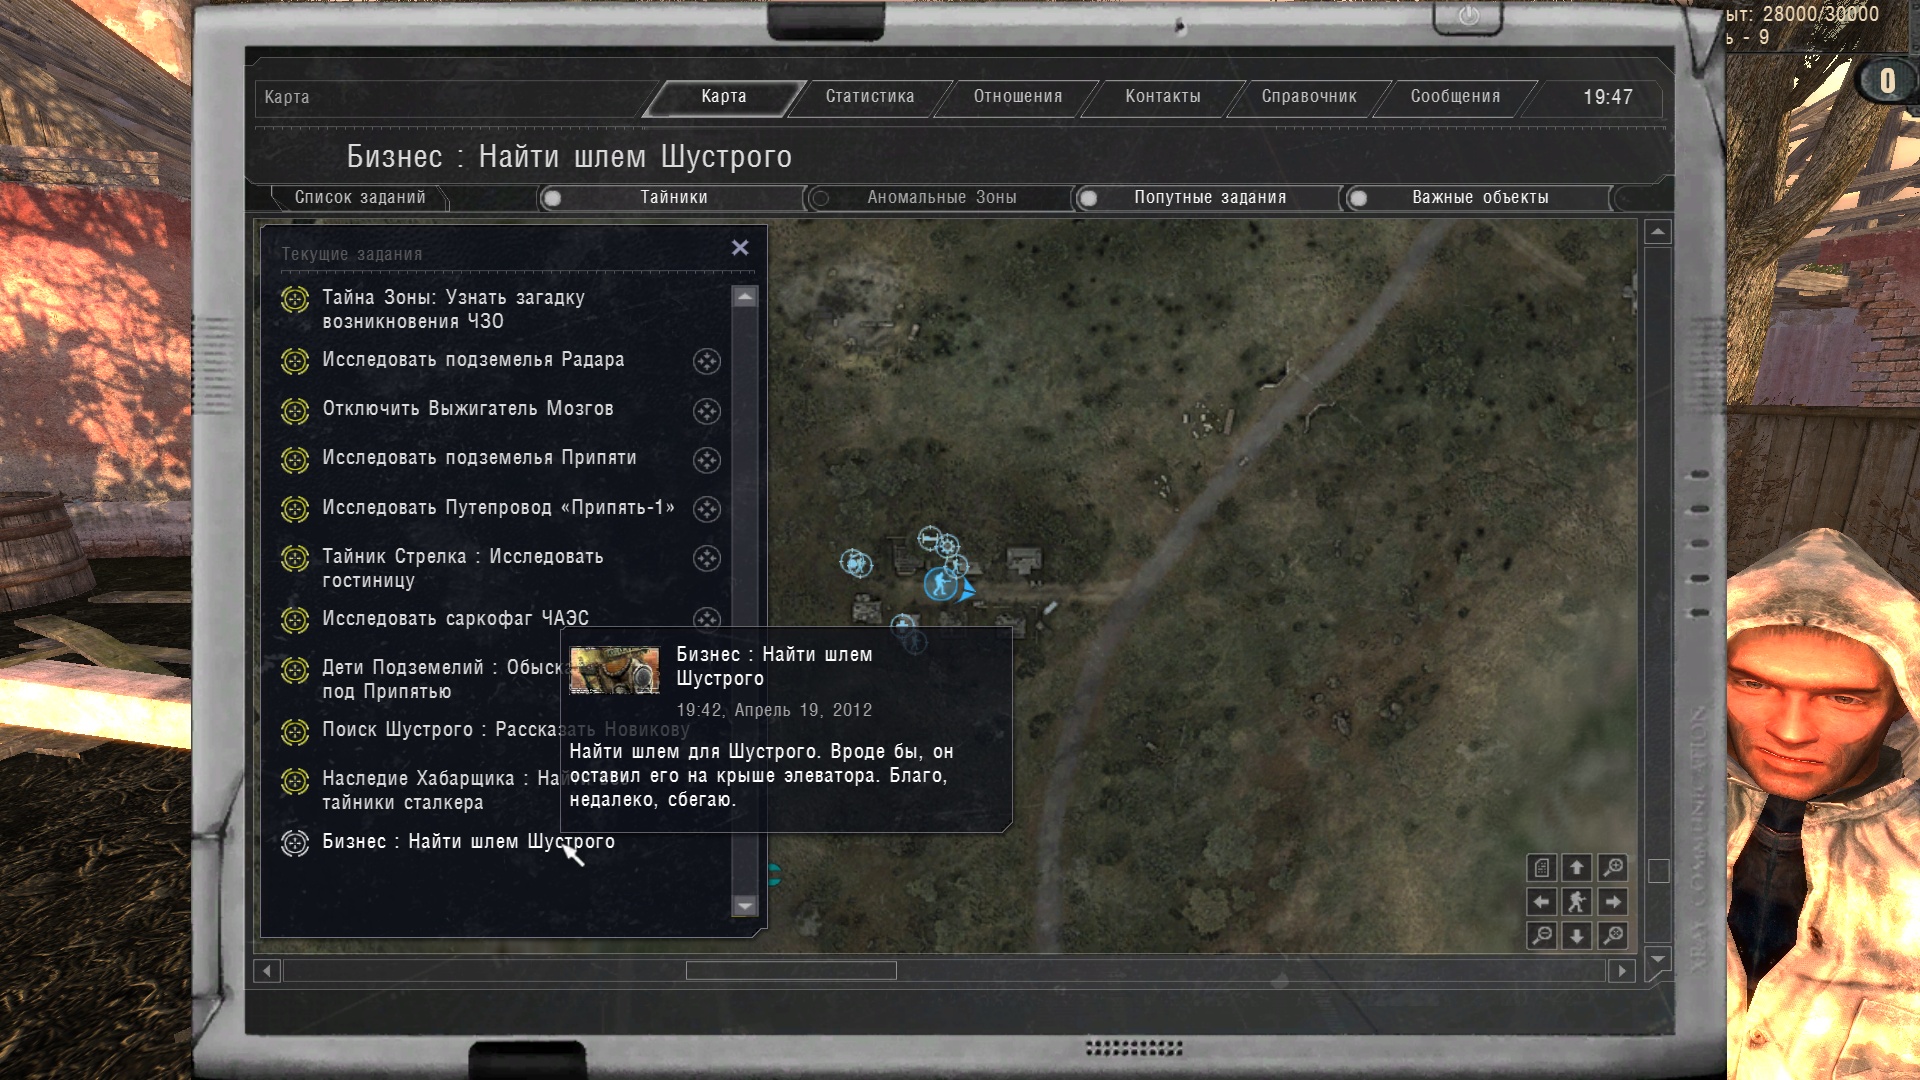Select task Исследовать саркофаг ЧАЭС
Viewport: 1920px width, 1080px height.
click(455, 619)
